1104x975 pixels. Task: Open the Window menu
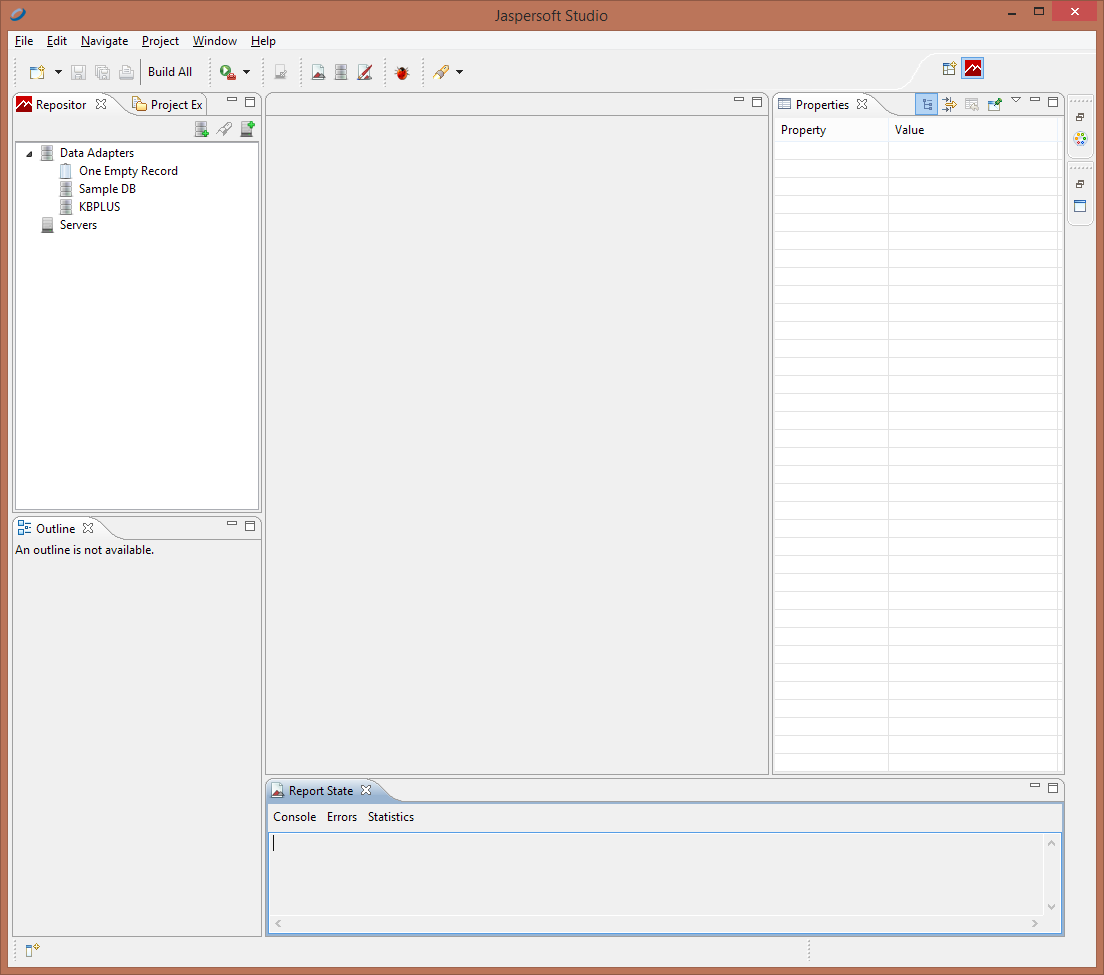(x=215, y=41)
